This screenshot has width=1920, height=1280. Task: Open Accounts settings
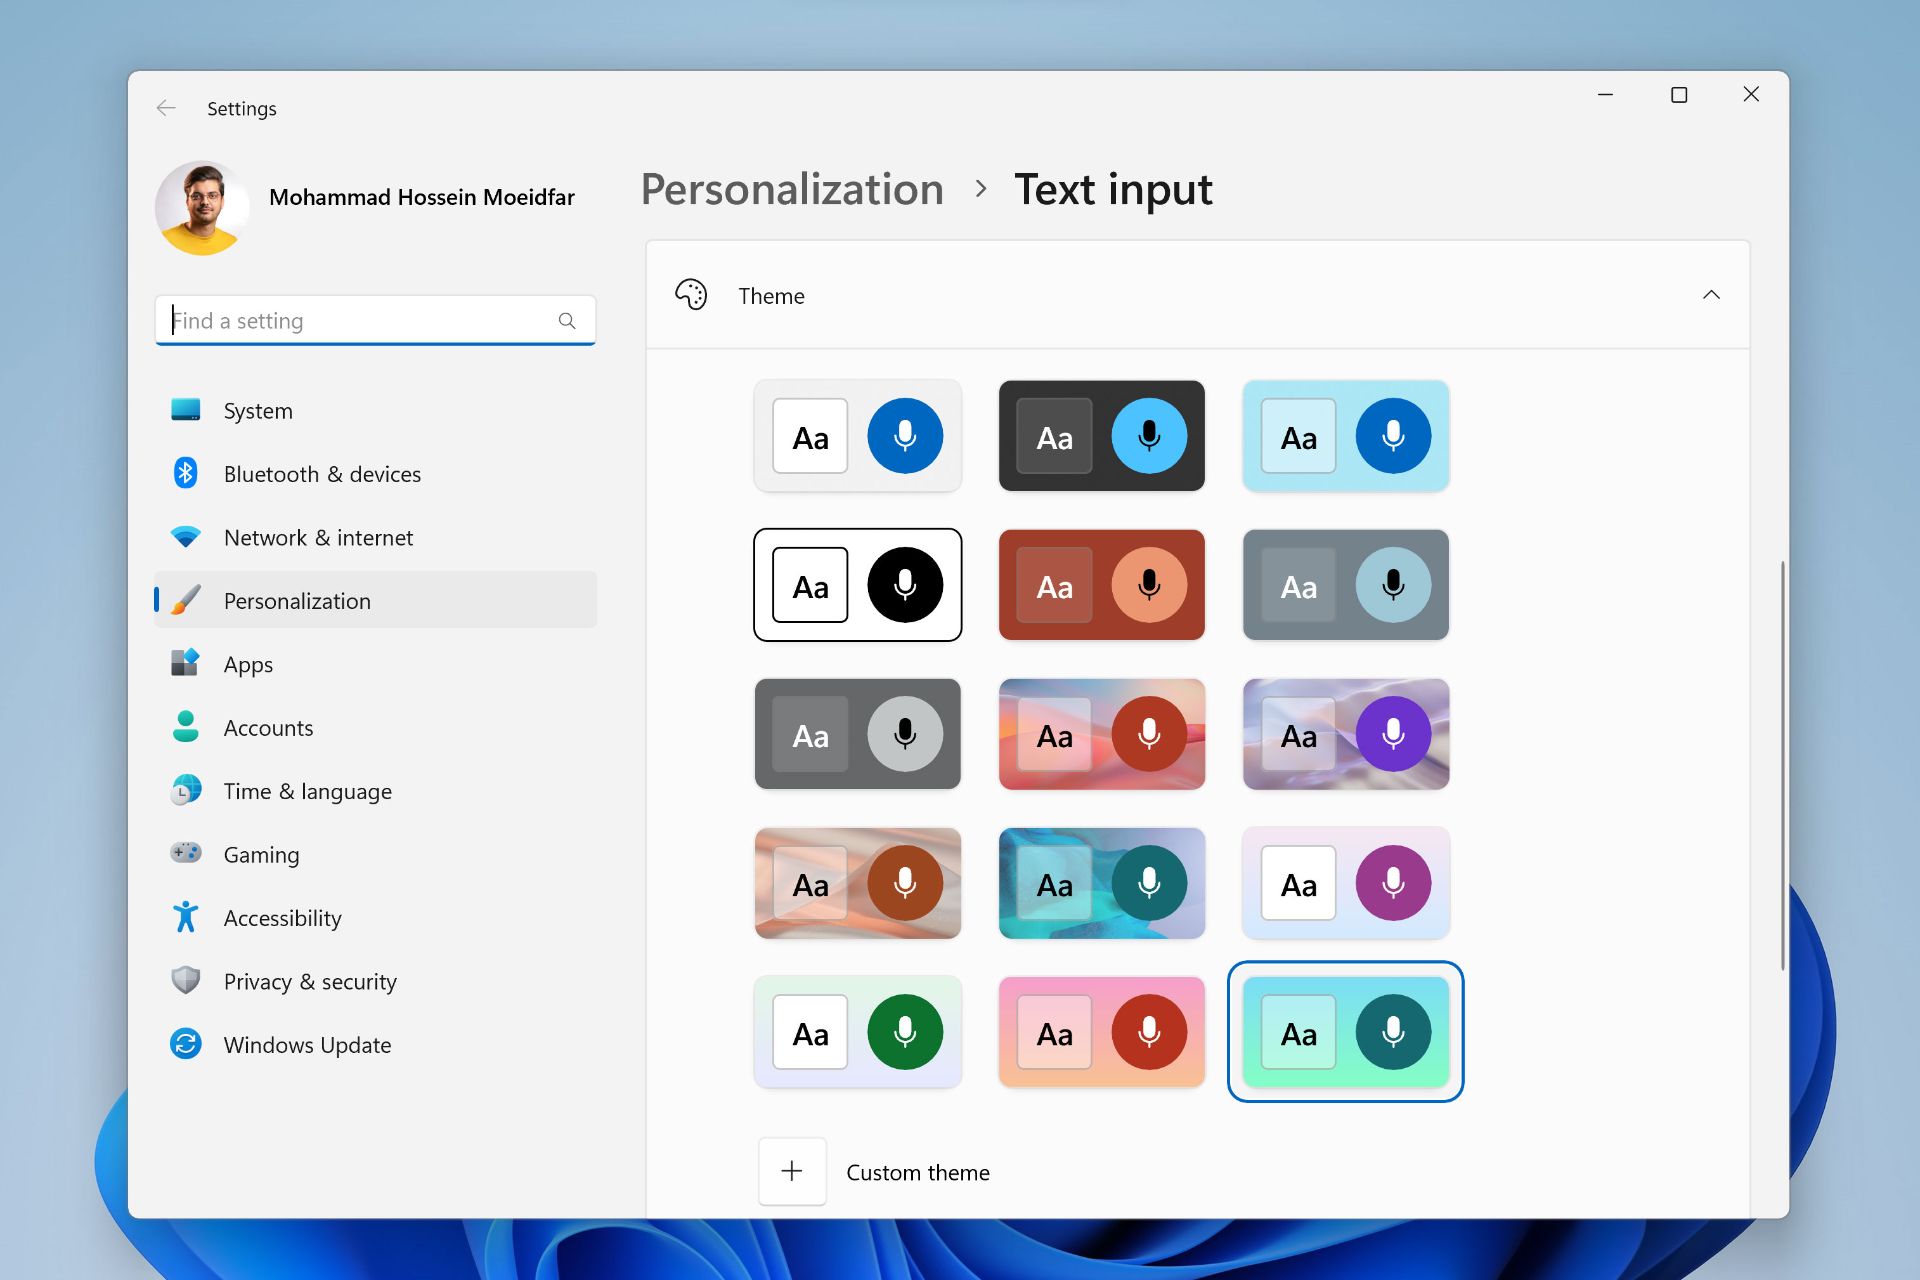375,728
